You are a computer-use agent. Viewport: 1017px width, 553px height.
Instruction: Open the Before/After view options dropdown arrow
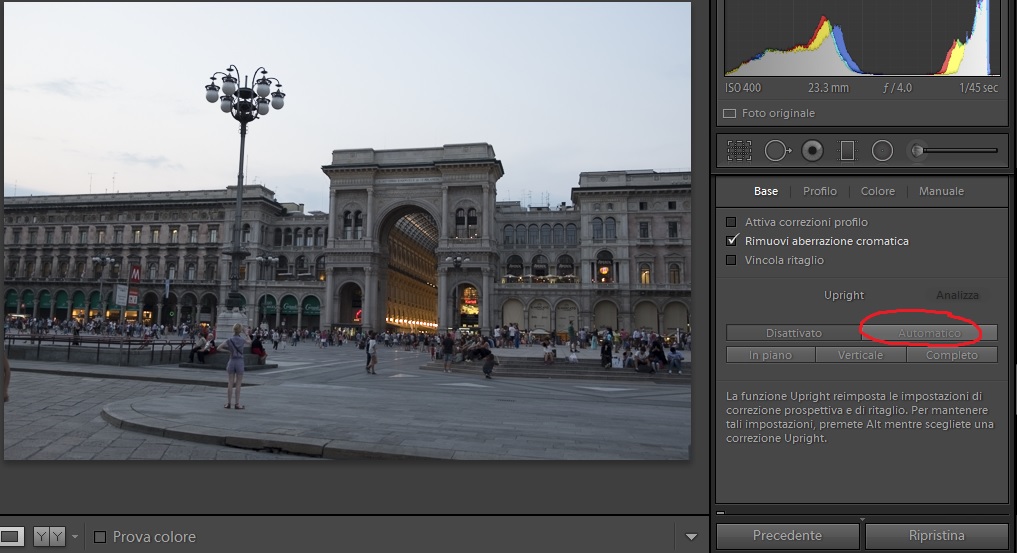74,537
